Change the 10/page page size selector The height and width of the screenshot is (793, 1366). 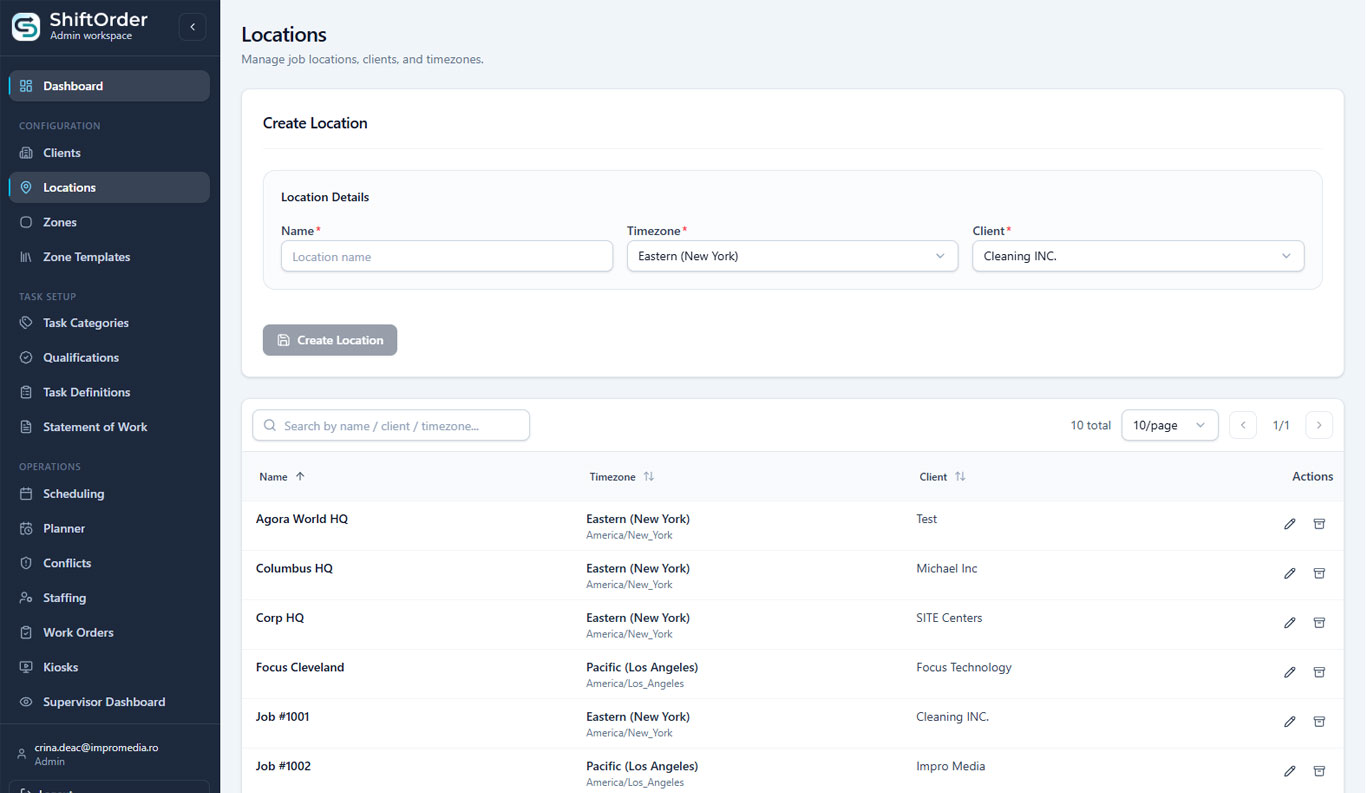click(1170, 425)
